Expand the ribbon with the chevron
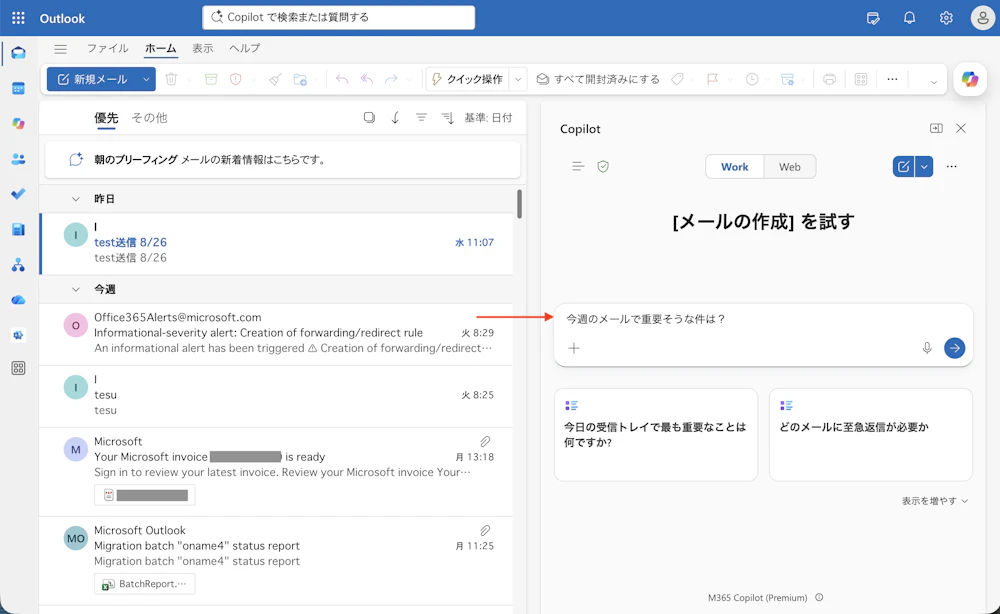The width and height of the screenshot is (1000, 614). [x=934, y=82]
